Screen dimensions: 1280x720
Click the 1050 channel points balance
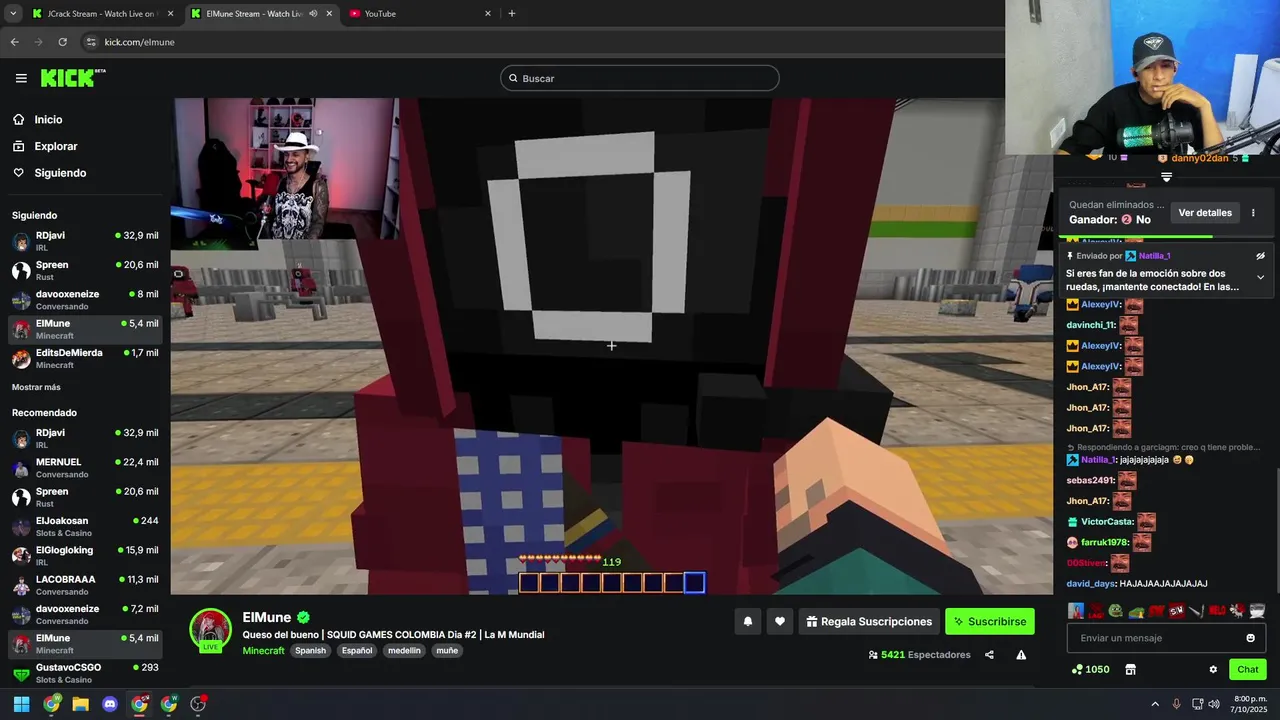click(x=1090, y=669)
